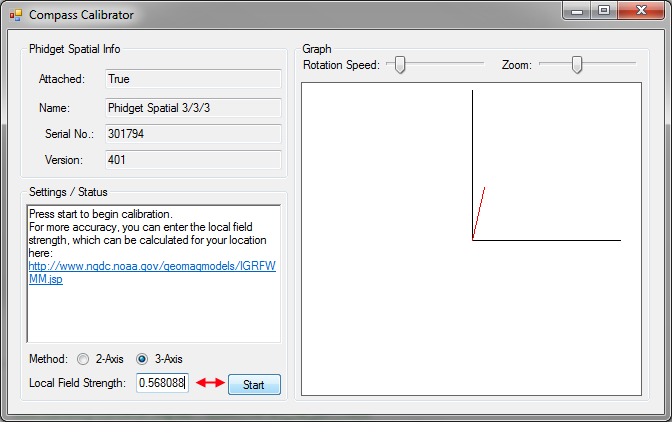Click the Serial No. field 301794
Viewport: 672px width, 422px height.
point(193,134)
